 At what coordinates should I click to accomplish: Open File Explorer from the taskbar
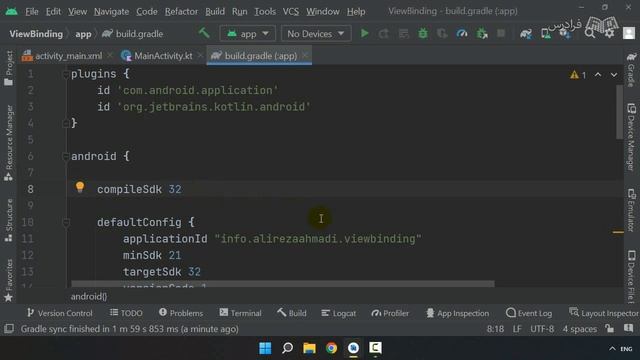coord(309,348)
